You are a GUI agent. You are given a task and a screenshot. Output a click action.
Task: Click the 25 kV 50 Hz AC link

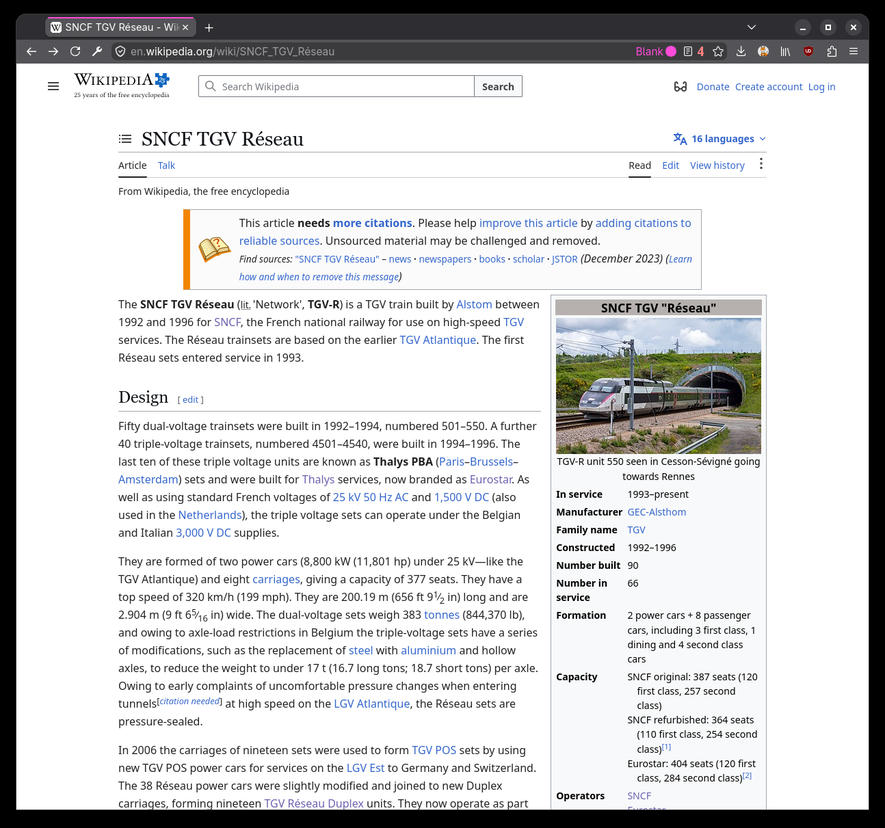pyautogui.click(x=370, y=497)
